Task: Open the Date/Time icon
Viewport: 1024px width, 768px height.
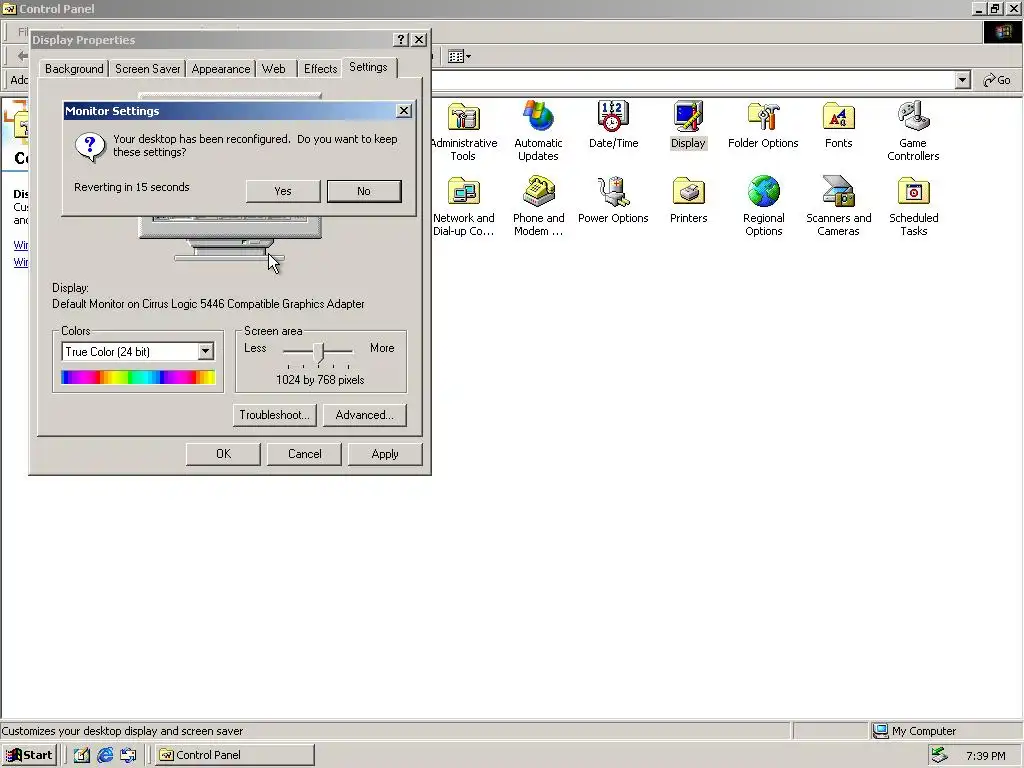Action: click(x=613, y=124)
